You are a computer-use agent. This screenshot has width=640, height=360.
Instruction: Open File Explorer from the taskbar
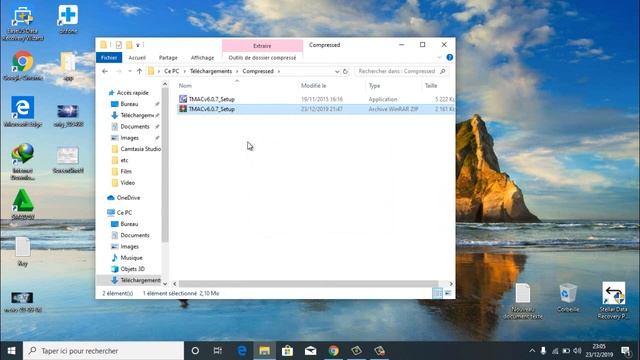pos(264,351)
